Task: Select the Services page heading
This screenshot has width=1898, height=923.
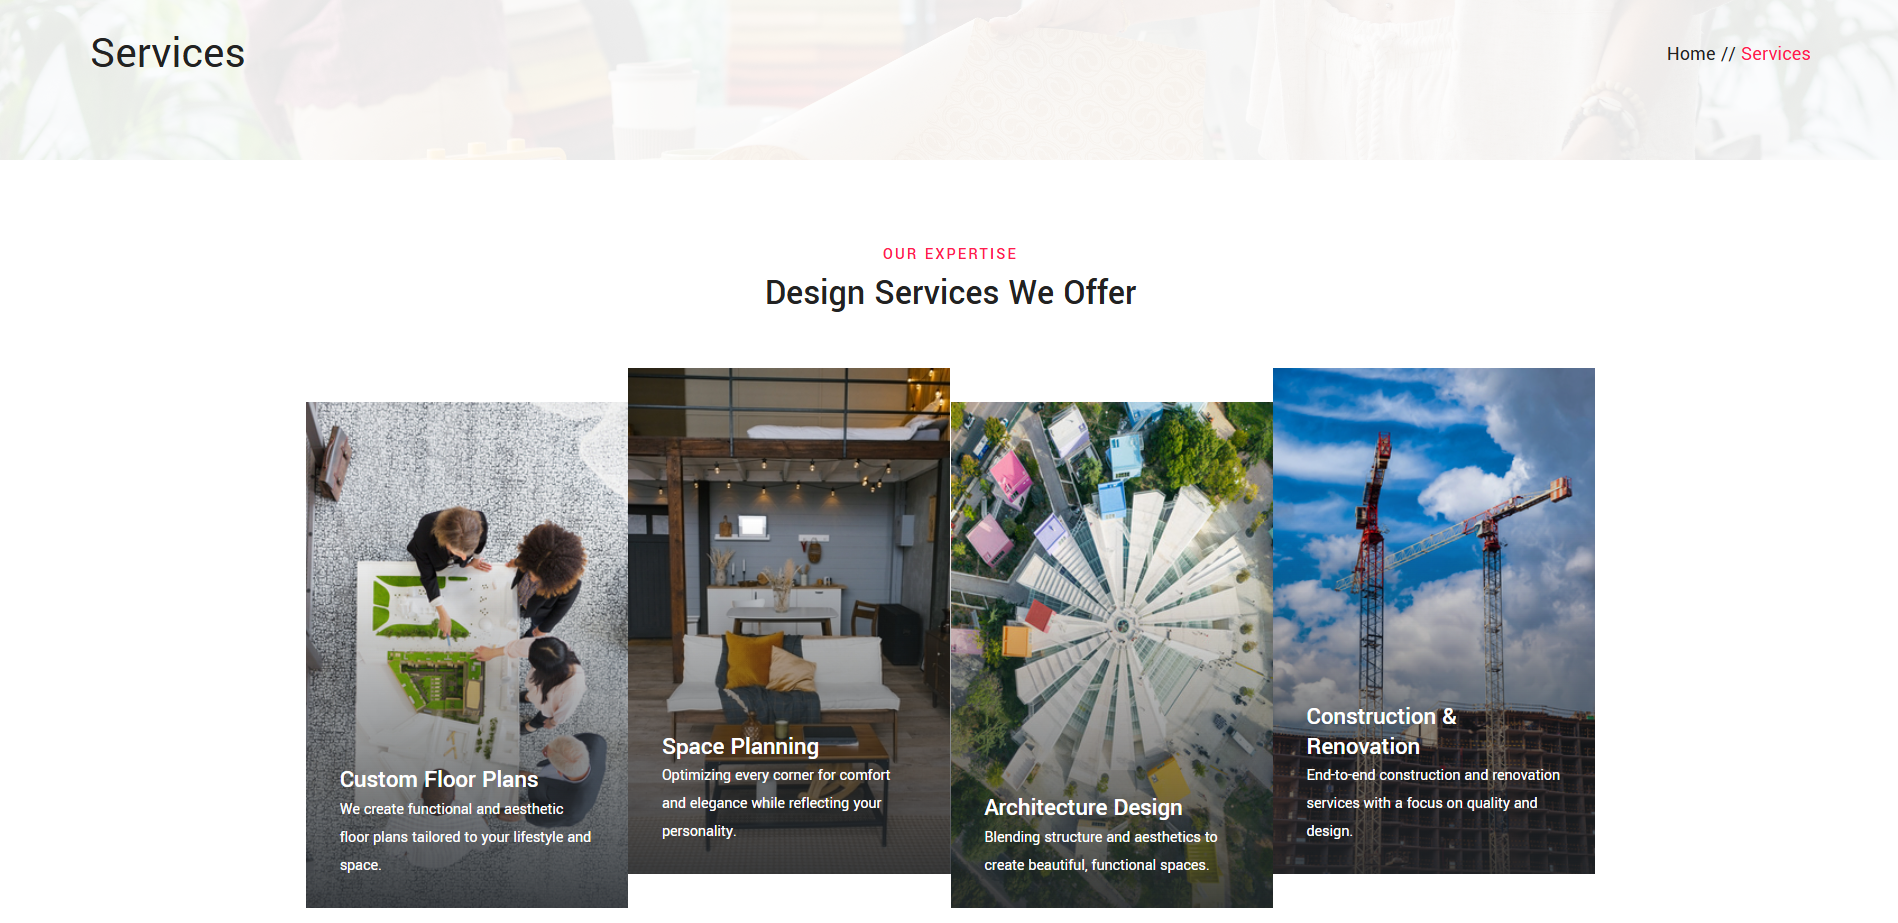Action: pyautogui.click(x=168, y=53)
